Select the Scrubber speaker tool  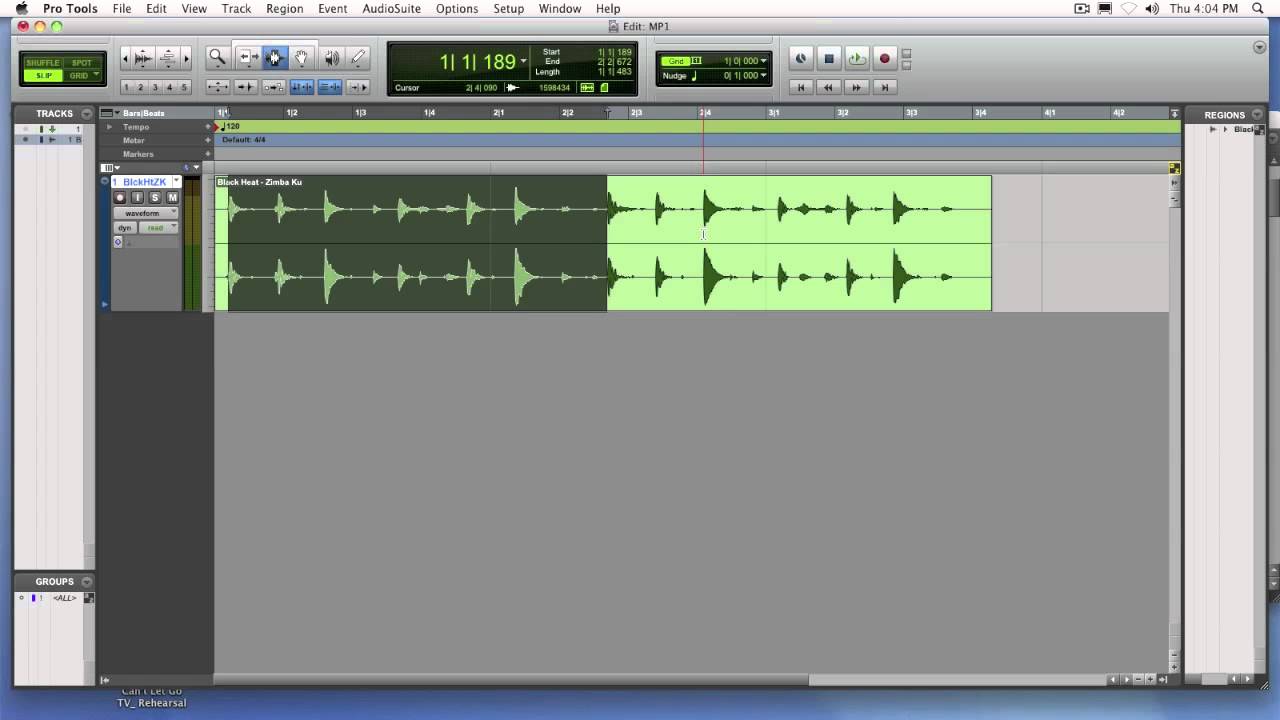tap(331, 58)
